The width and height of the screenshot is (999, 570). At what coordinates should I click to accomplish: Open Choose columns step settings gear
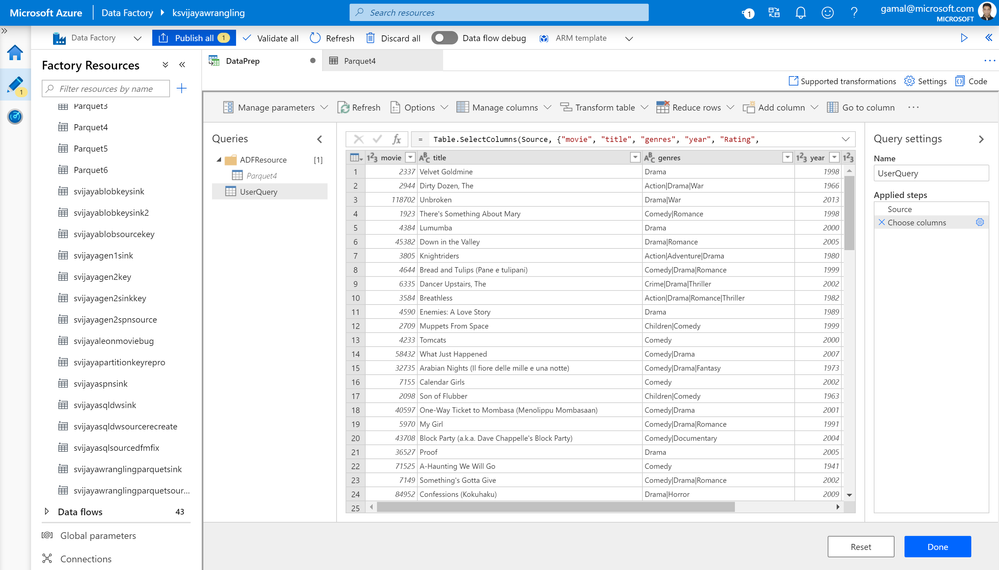[x=980, y=222]
